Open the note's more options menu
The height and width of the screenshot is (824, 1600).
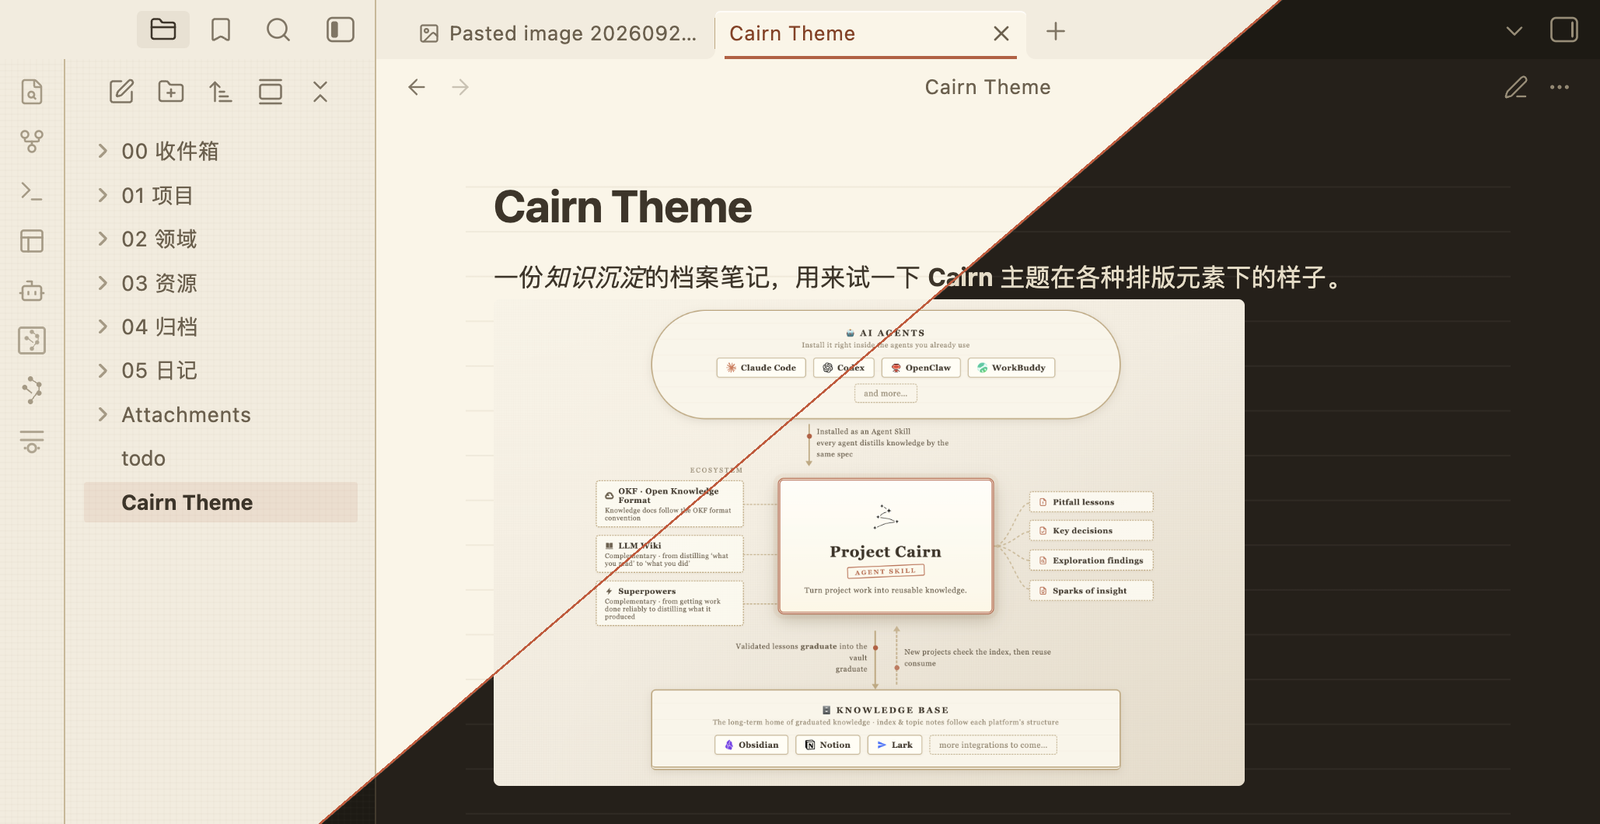pyautogui.click(x=1559, y=87)
